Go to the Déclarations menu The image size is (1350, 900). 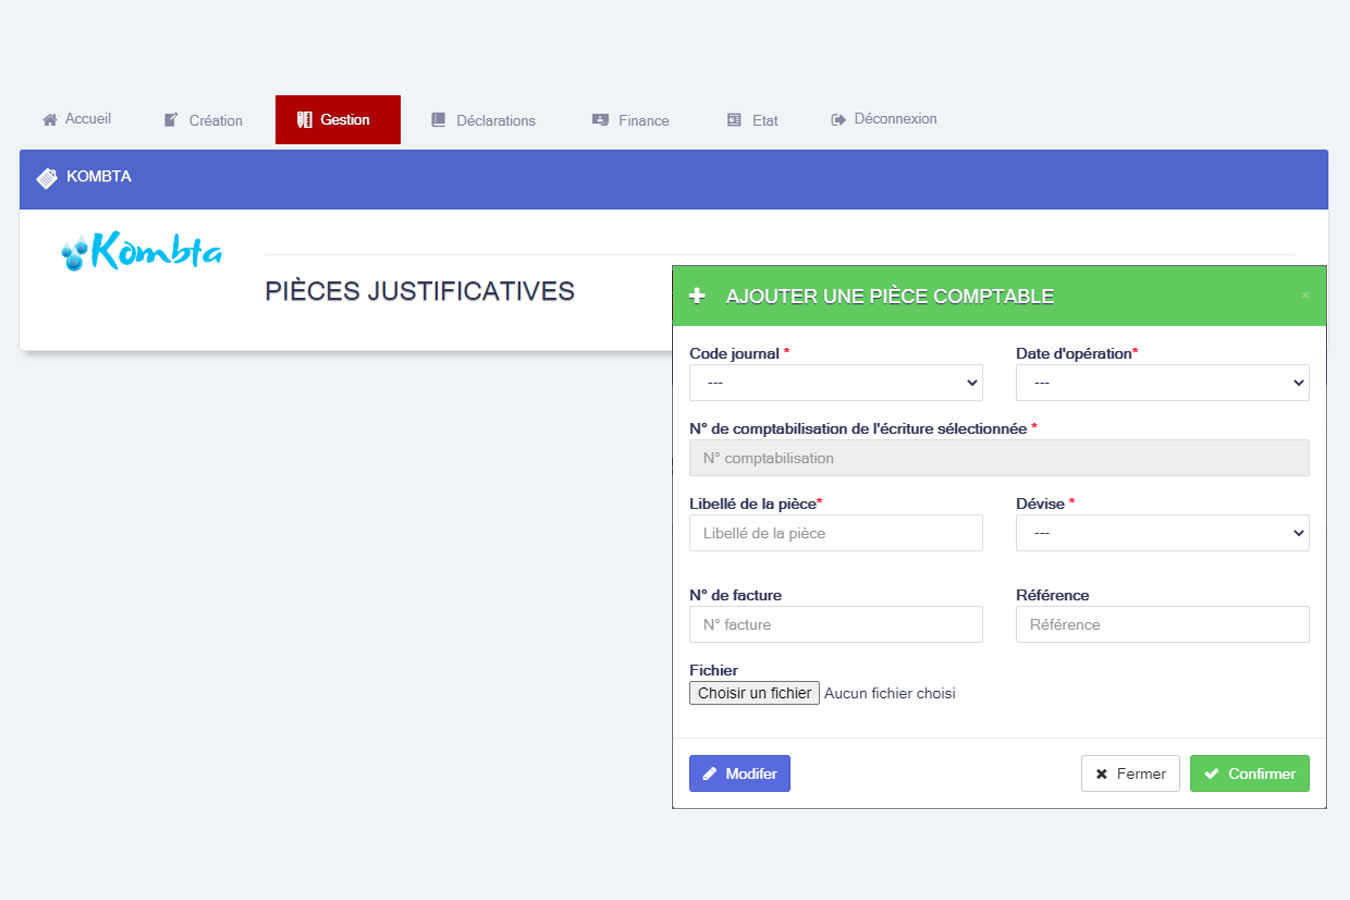click(495, 121)
